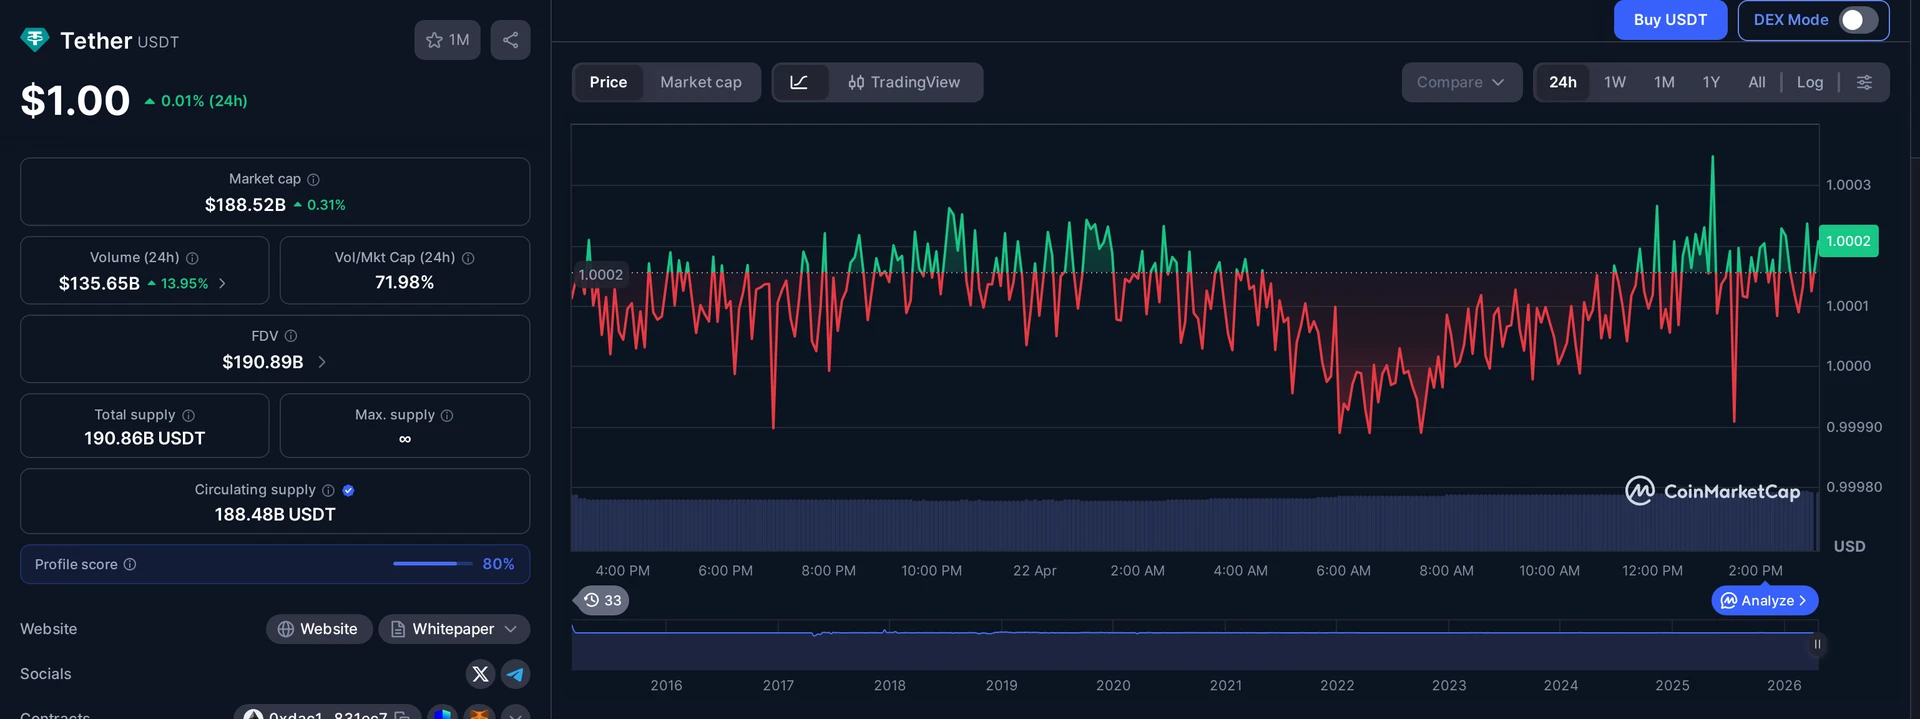Show Vol/Mkt Cap (24h) info icon
Viewport: 1920px width, 719px height.
(x=468, y=258)
